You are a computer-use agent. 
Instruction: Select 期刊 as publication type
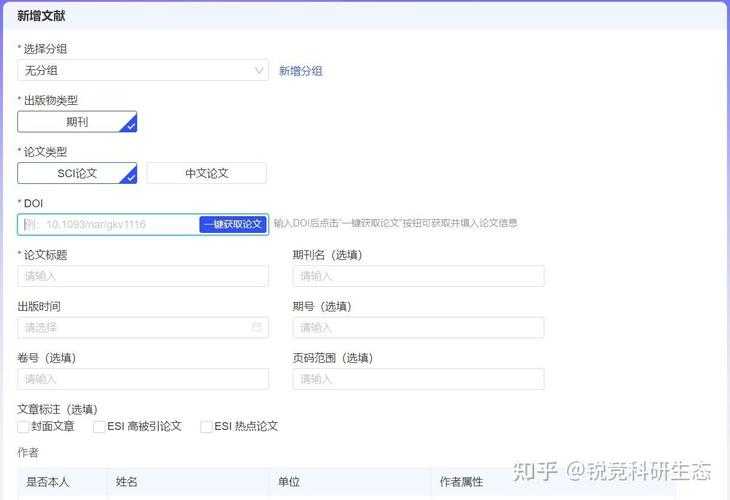77,122
